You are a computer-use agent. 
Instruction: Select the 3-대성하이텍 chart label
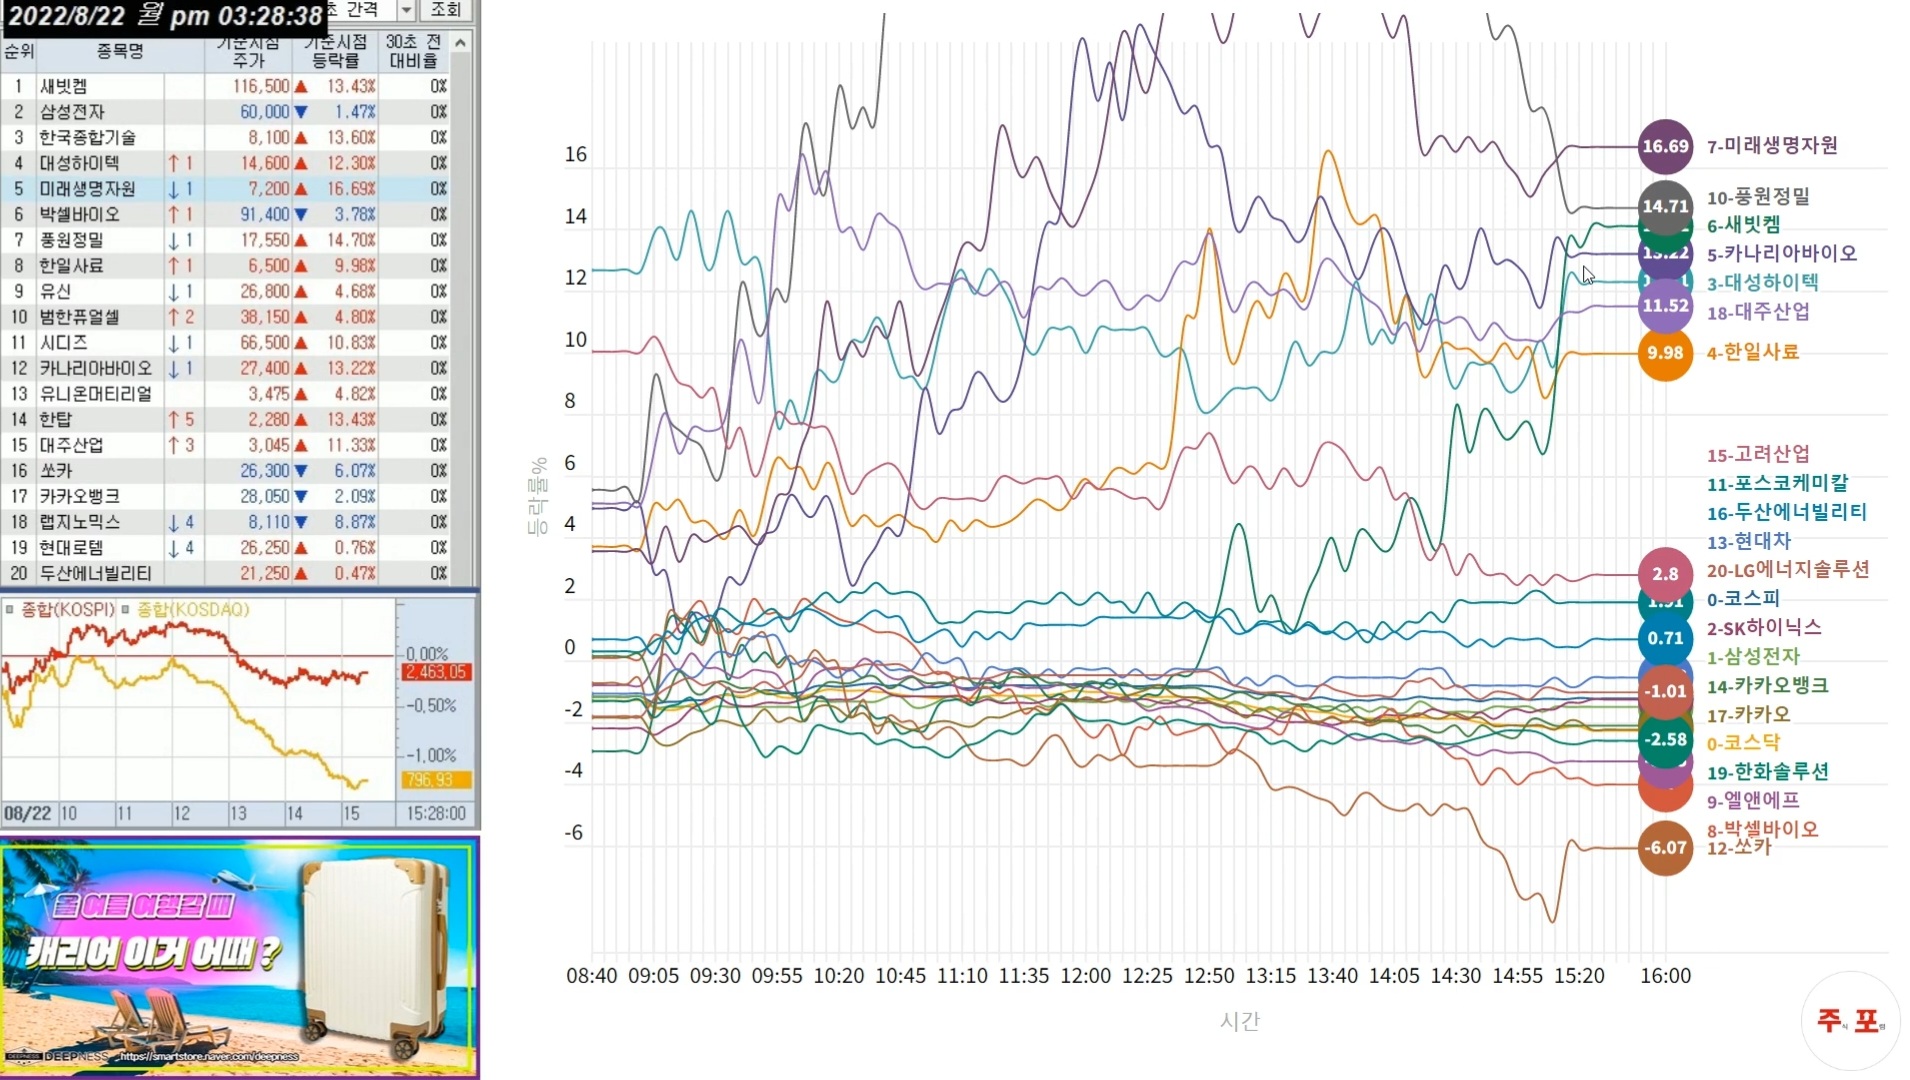(x=1762, y=283)
